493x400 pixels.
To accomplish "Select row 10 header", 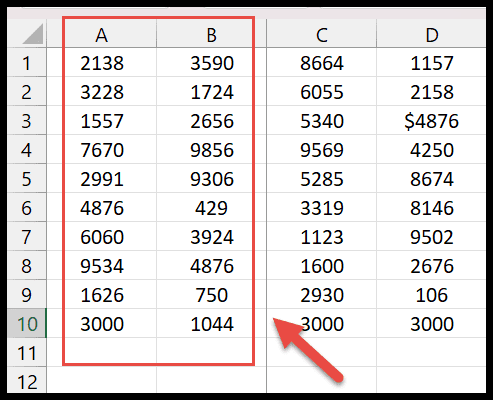I will point(27,323).
